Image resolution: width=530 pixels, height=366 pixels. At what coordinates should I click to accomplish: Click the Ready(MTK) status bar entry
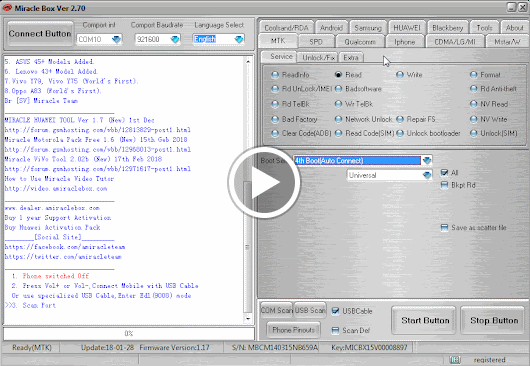coord(31,347)
